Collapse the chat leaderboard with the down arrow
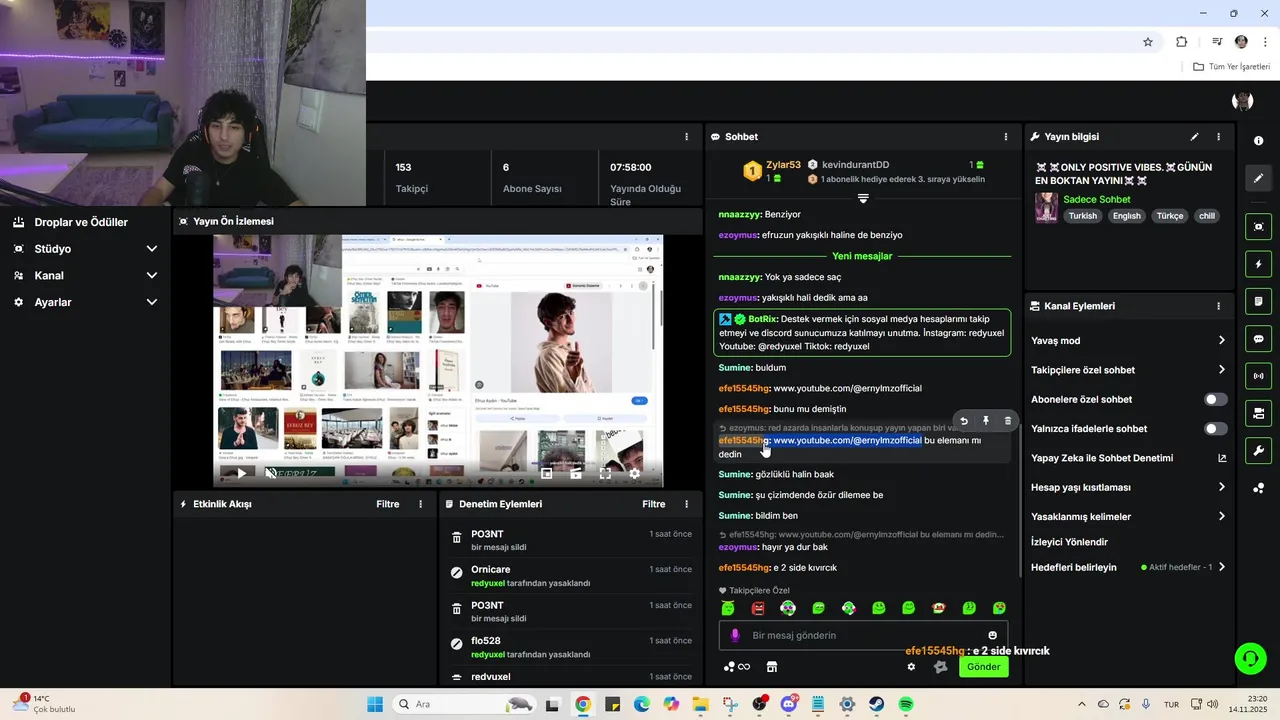The image size is (1280, 720). pyautogui.click(x=863, y=198)
